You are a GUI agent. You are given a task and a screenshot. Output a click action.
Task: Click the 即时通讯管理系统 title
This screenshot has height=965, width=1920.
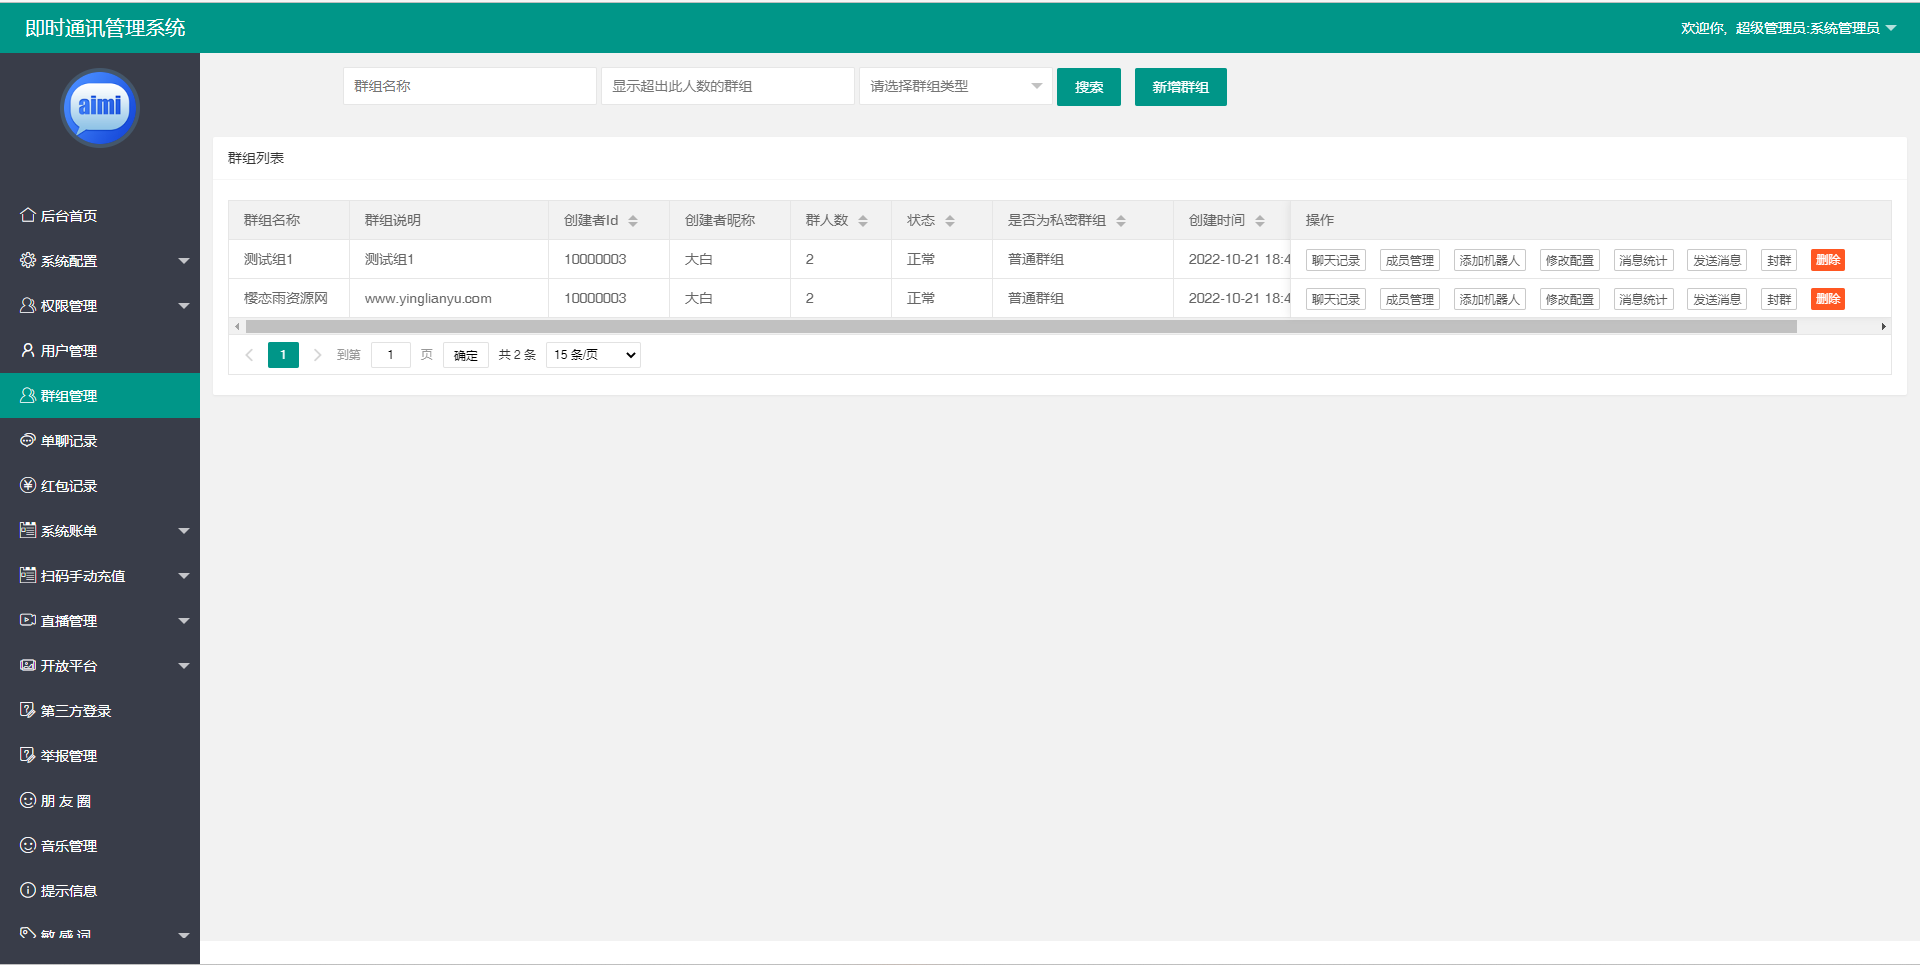point(105,28)
